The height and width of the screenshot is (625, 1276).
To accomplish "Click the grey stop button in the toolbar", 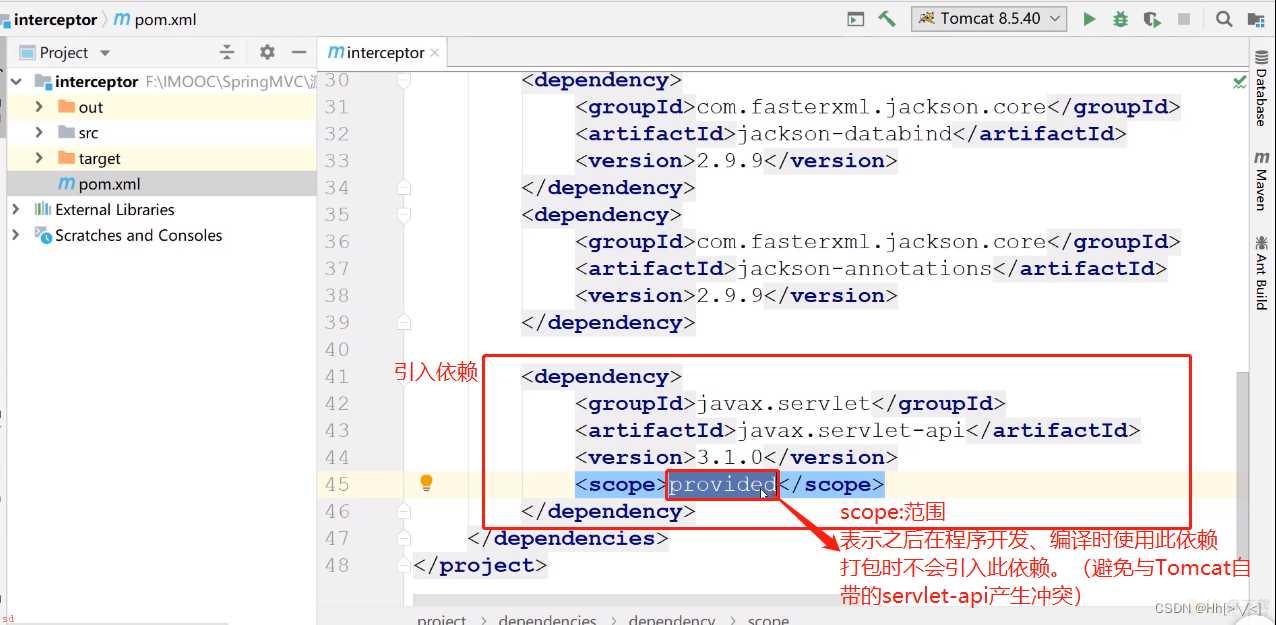I will click(x=1184, y=19).
